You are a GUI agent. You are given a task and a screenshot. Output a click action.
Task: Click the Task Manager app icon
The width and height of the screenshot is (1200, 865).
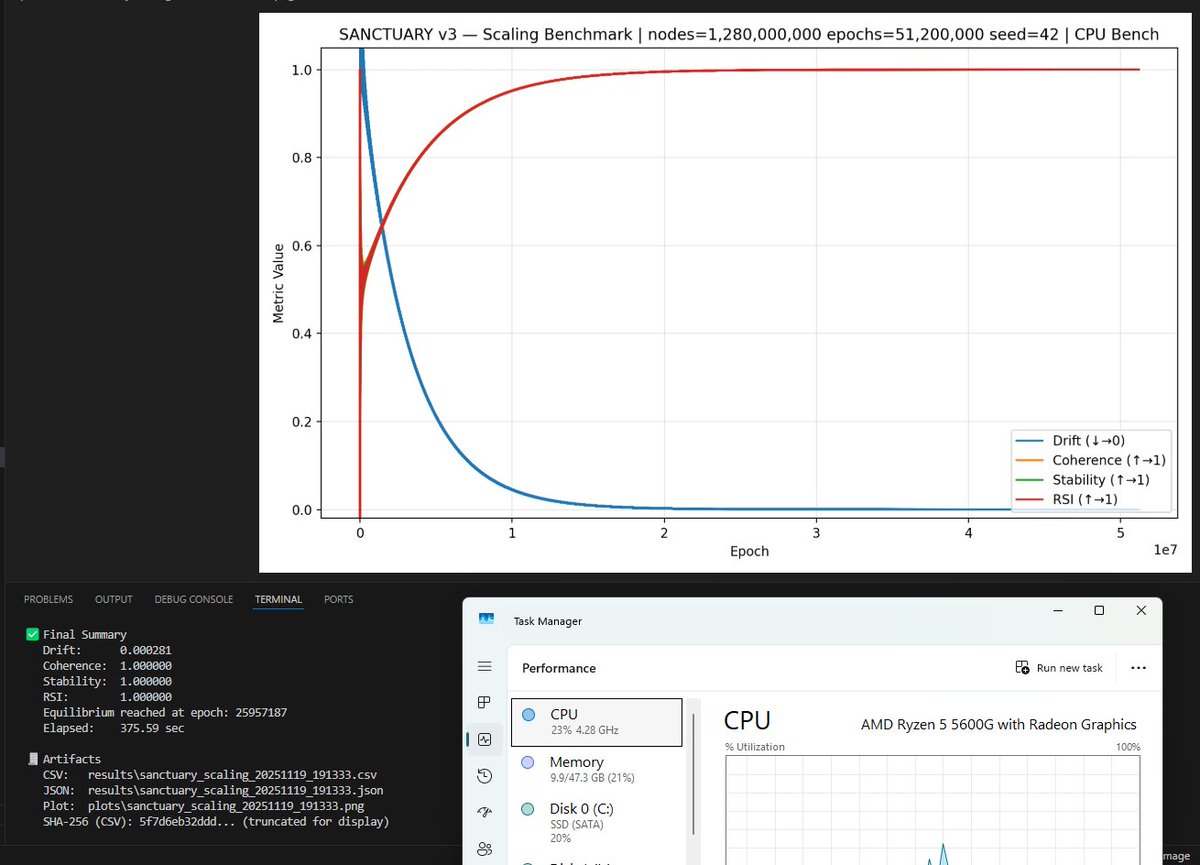point(486,619)
